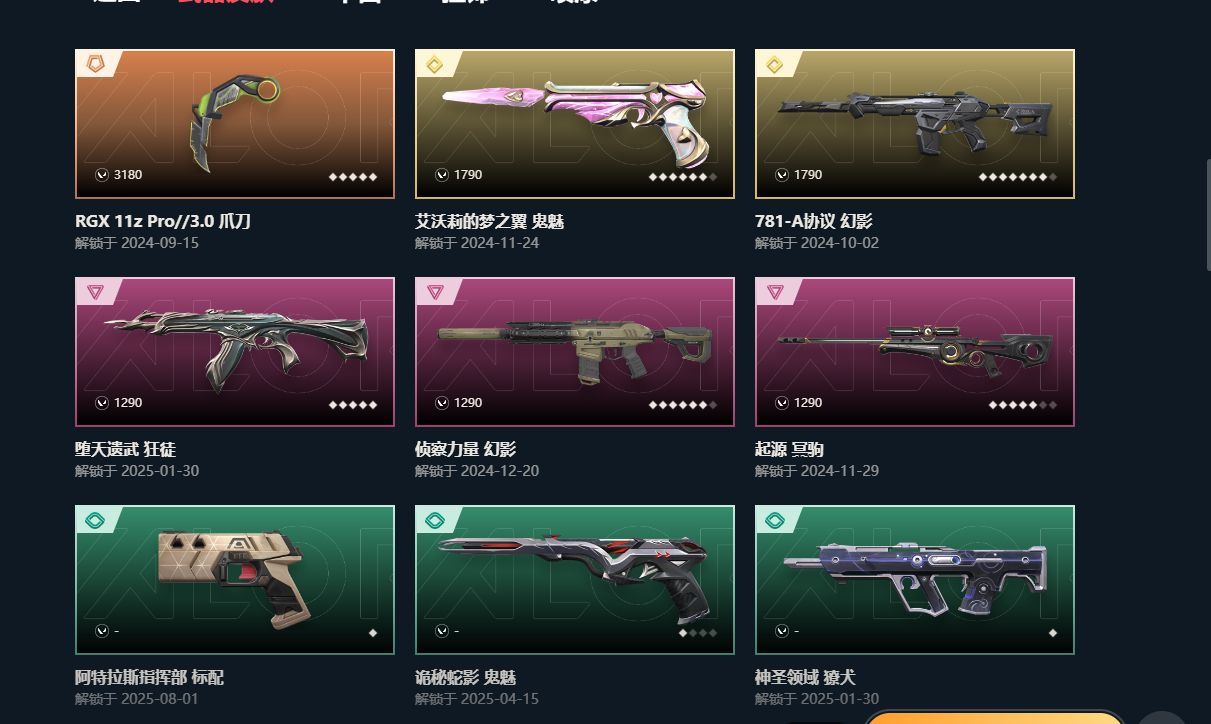Click the pink triangle badge on 起源 冥驹 card

pyautogui.click(x=774, y=292)
